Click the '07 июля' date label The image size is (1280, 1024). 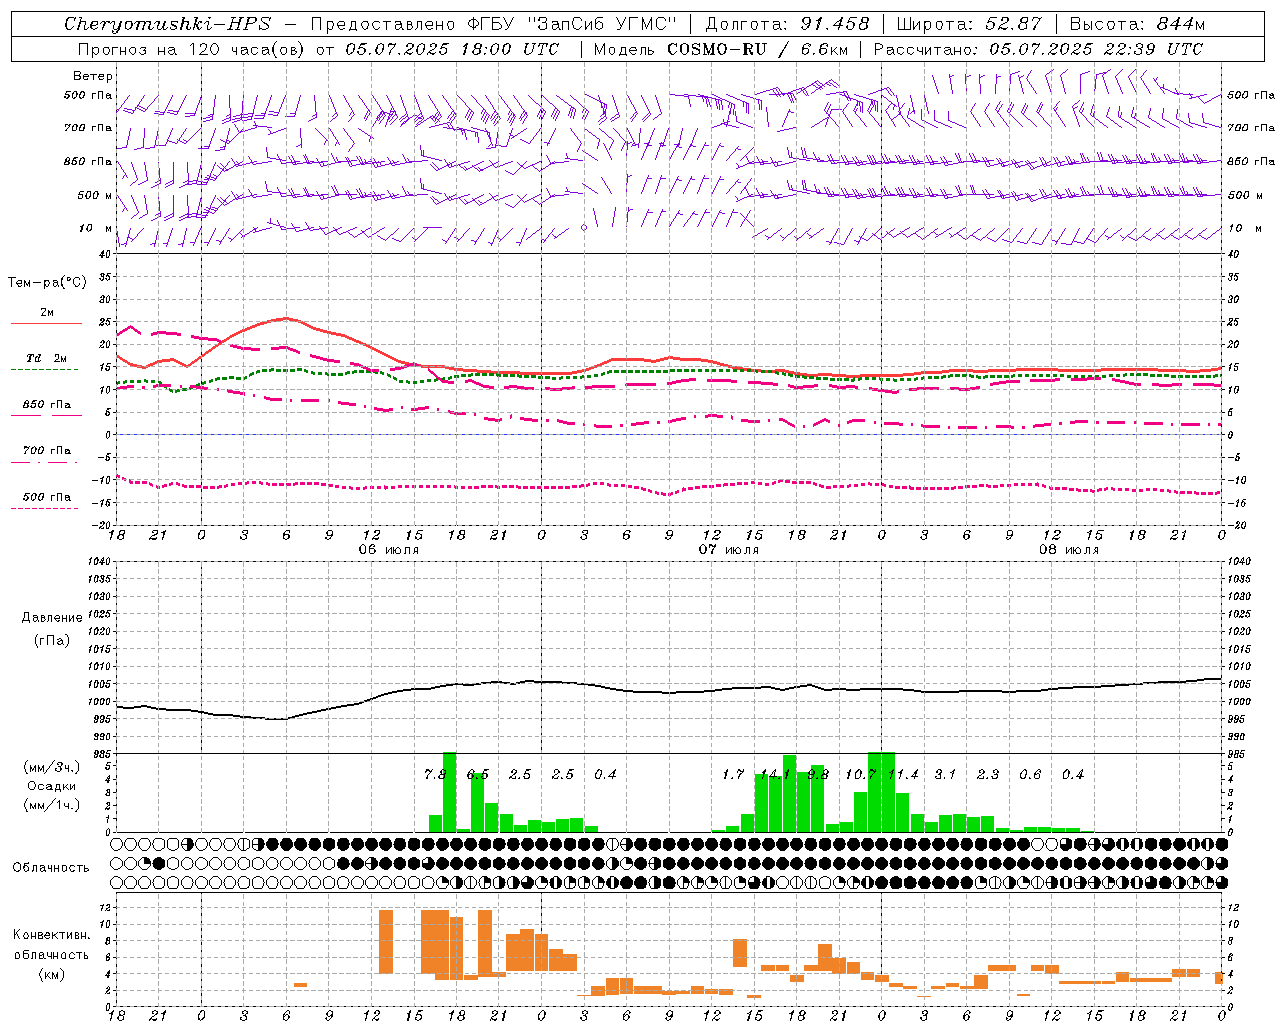[x=729, y=550]
